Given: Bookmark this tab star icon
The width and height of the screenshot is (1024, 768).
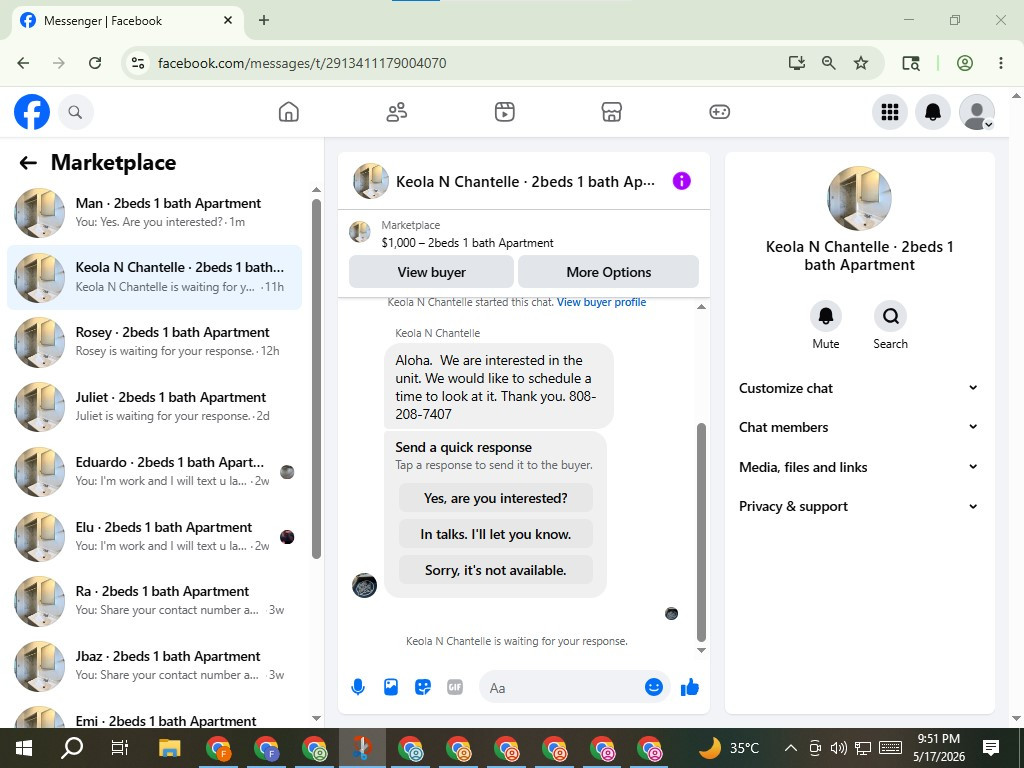Looking at the screenshot, I should click(x=861, y=63).
